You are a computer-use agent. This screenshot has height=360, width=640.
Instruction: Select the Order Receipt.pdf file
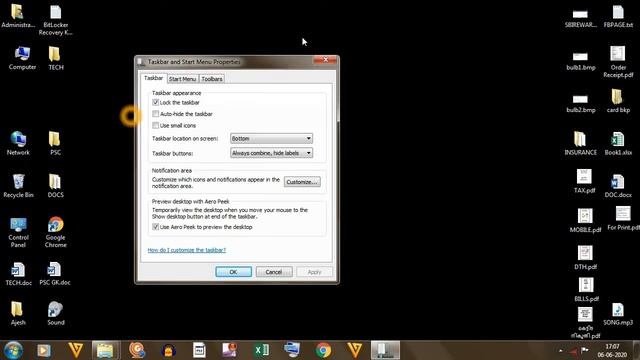coord(618,61)
